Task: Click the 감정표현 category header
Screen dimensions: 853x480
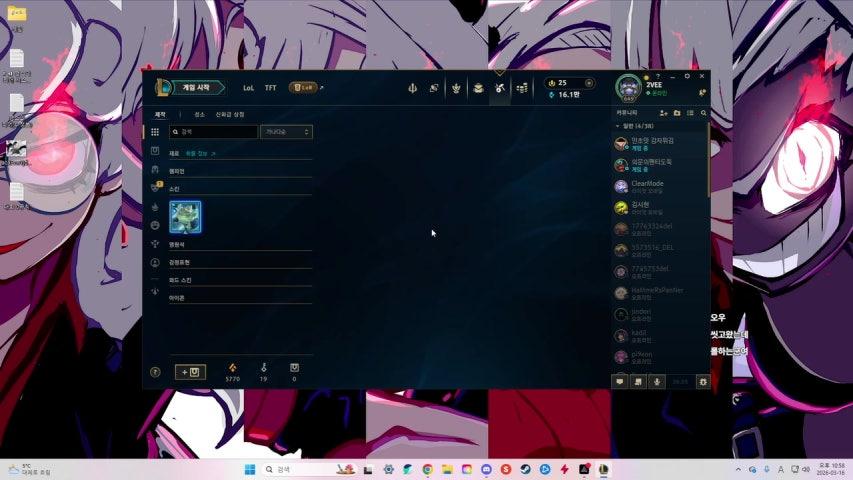Action: (x=179, y=262)
